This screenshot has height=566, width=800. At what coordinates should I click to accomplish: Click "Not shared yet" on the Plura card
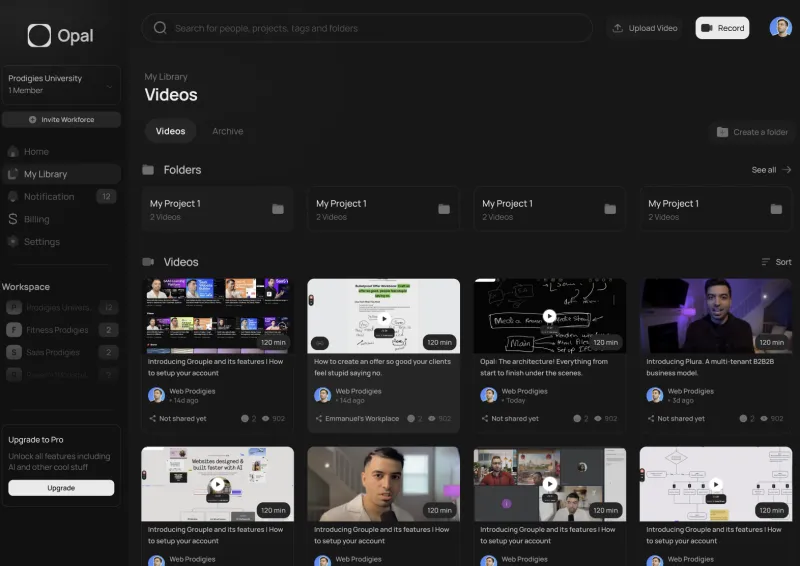click(x=681, y=419)
